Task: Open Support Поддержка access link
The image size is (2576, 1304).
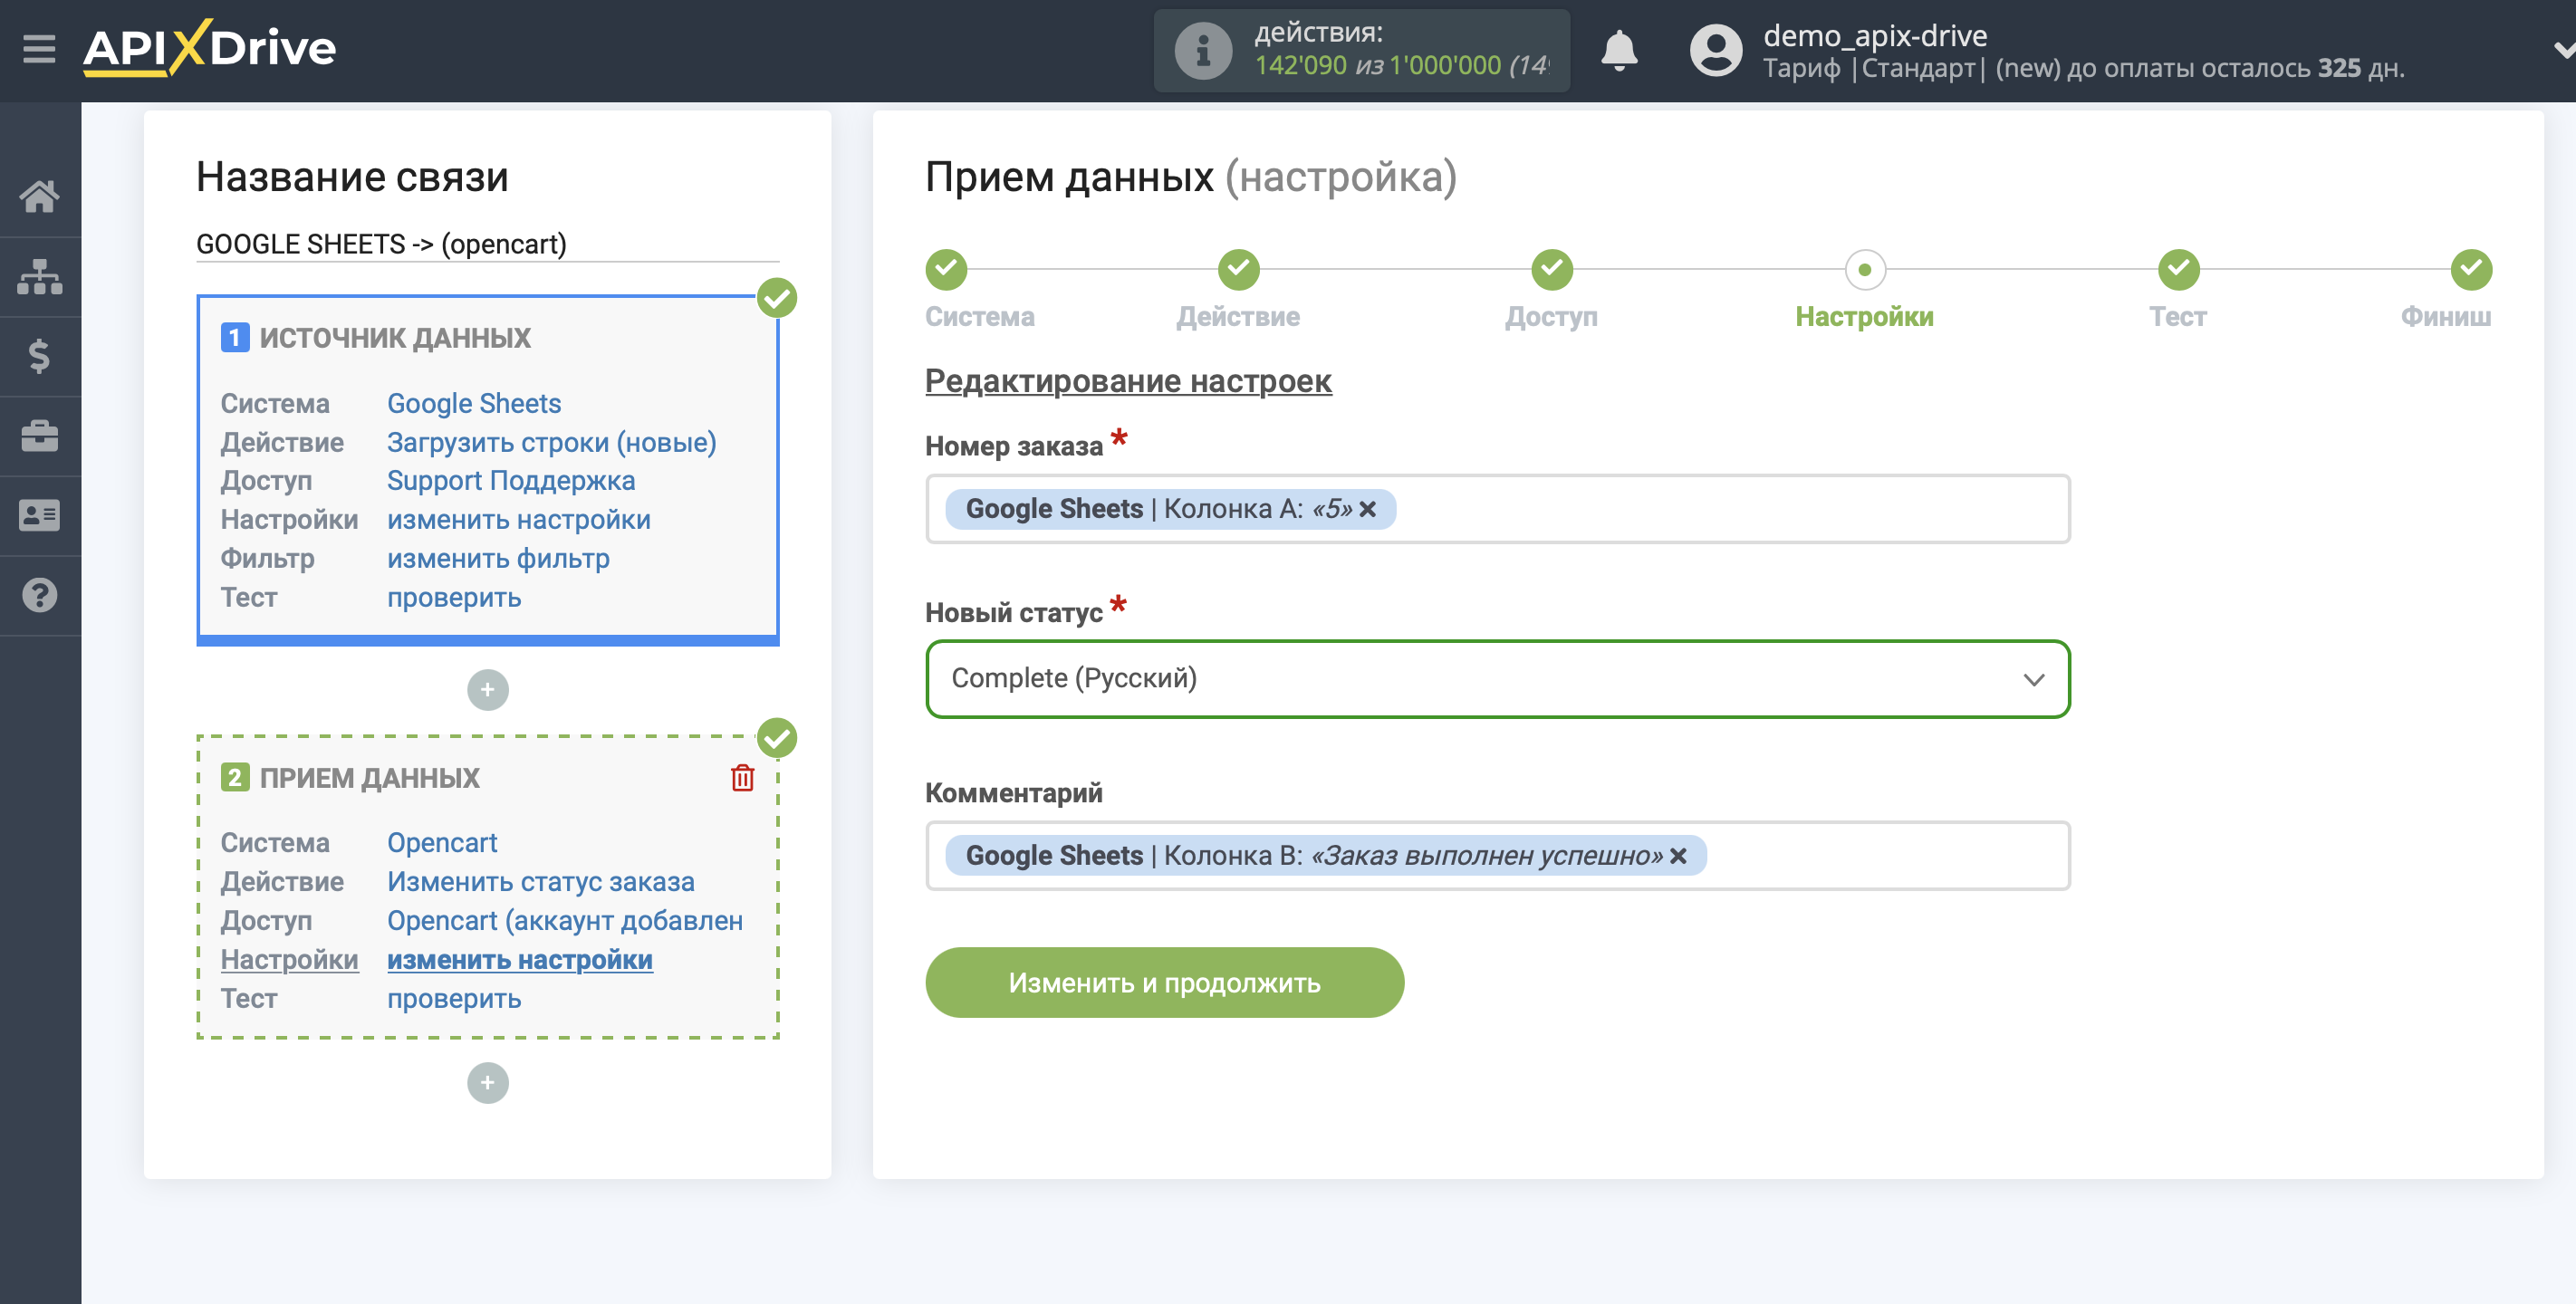Action: pyautogui.click(x=511, y=481)
